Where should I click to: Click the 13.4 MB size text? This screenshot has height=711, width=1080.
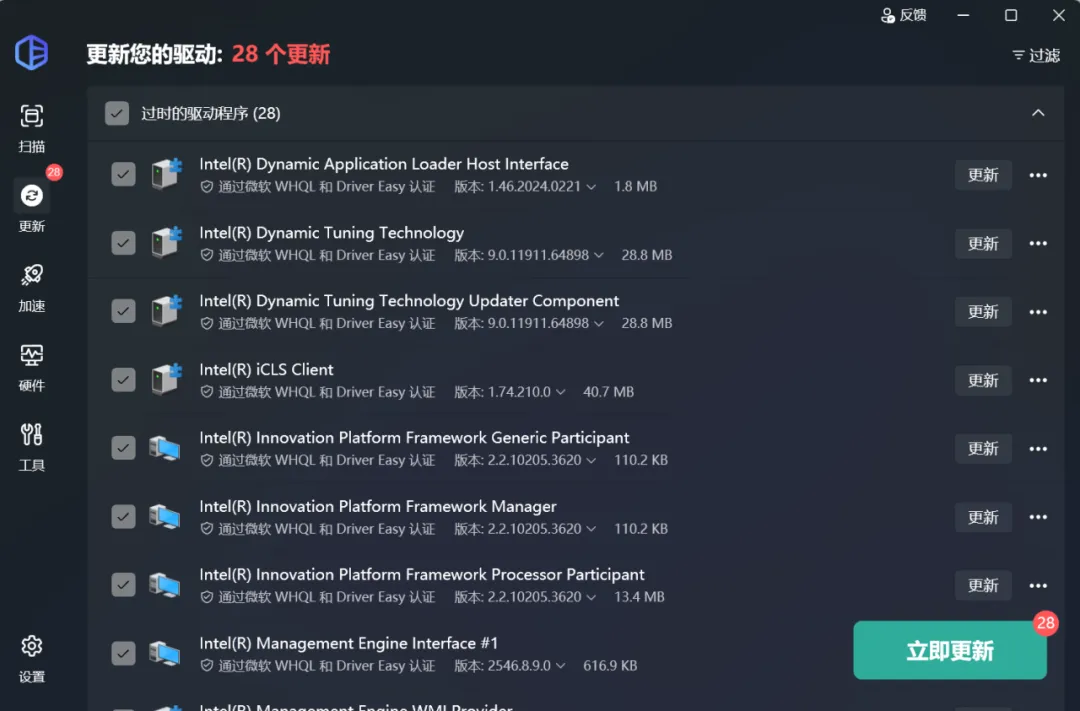point(639,597)
